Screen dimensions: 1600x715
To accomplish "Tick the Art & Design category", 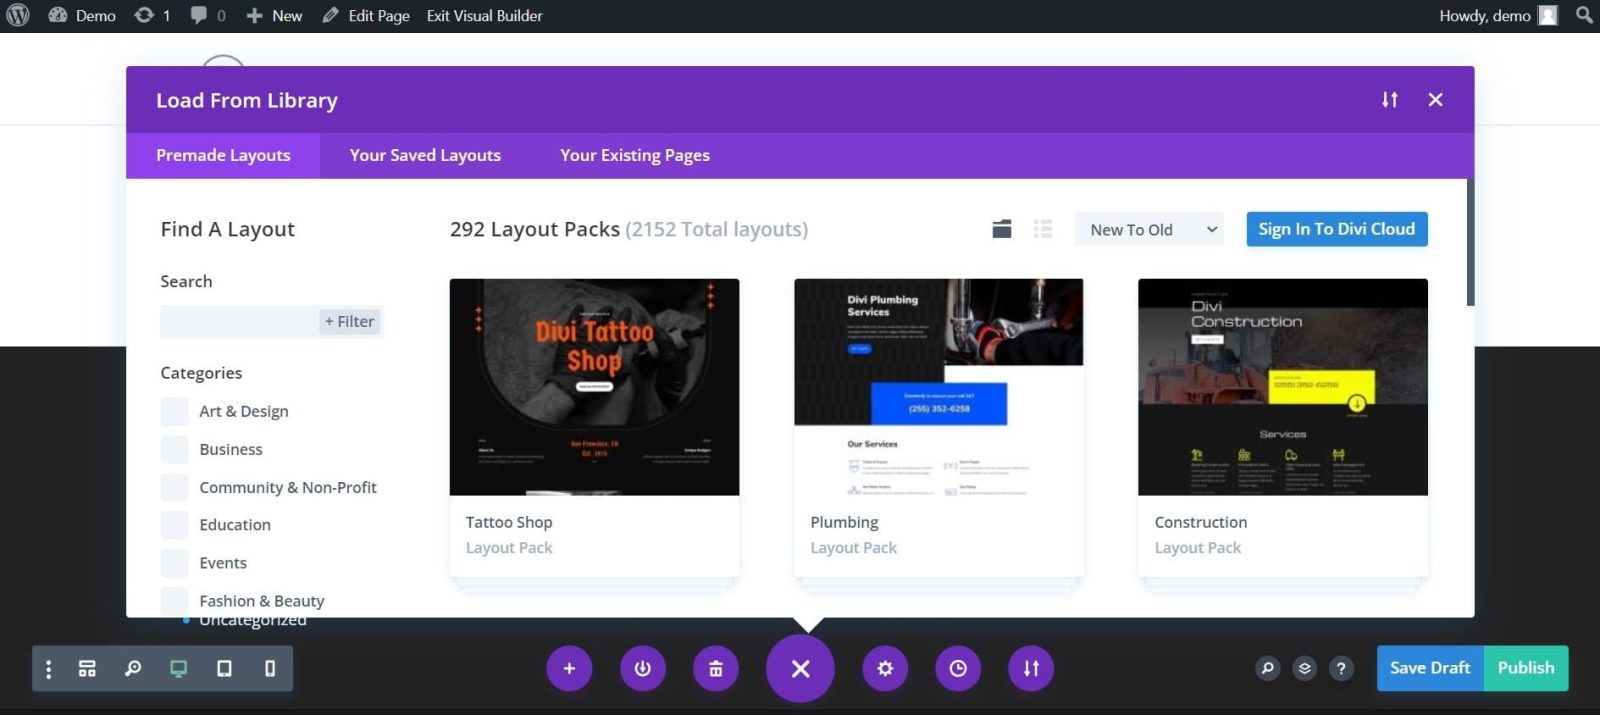I will 175,411.
